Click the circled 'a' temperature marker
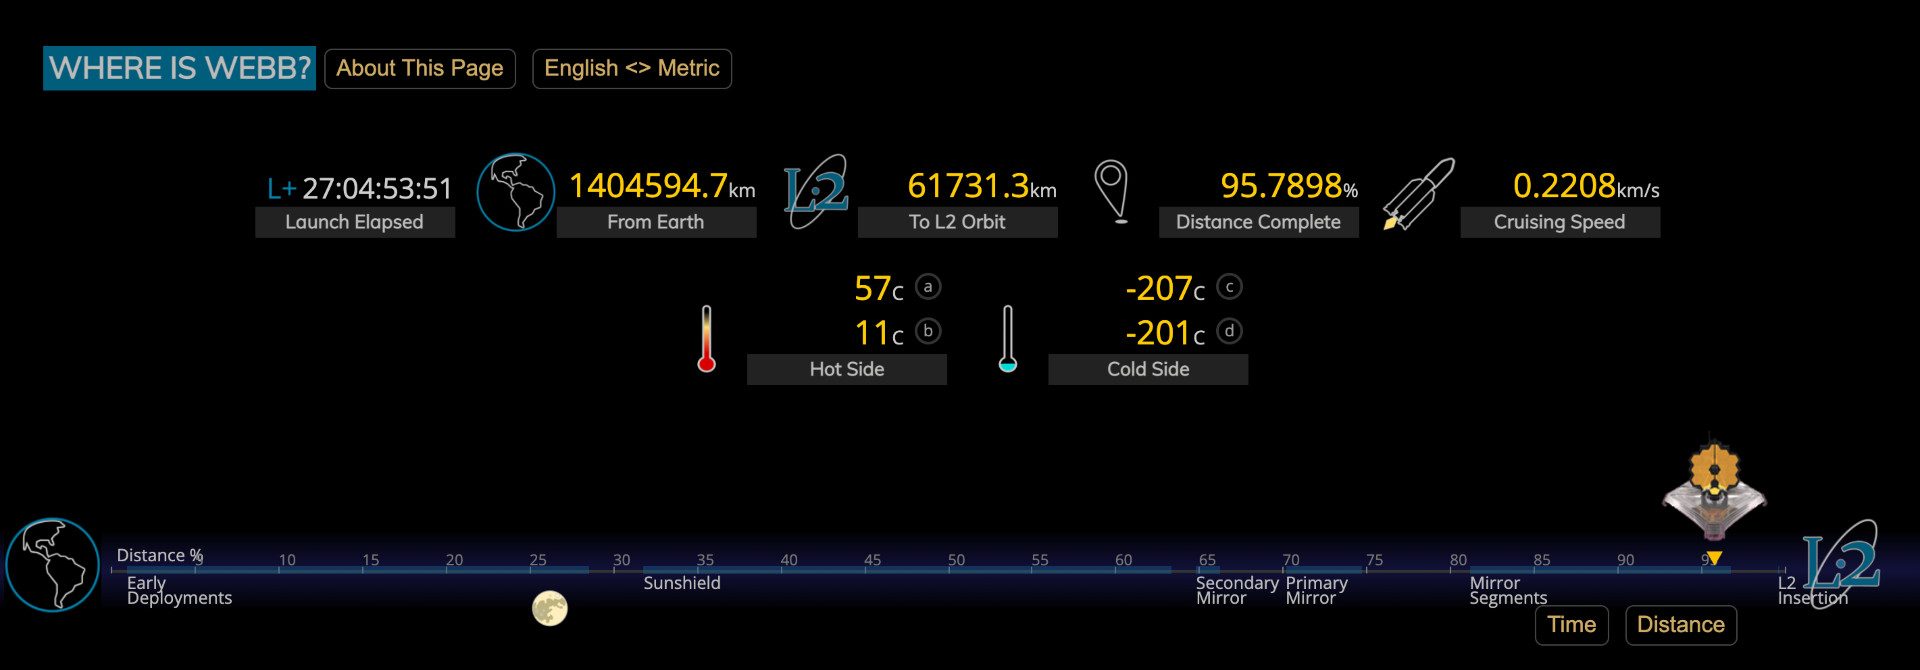 pos(928,287)
